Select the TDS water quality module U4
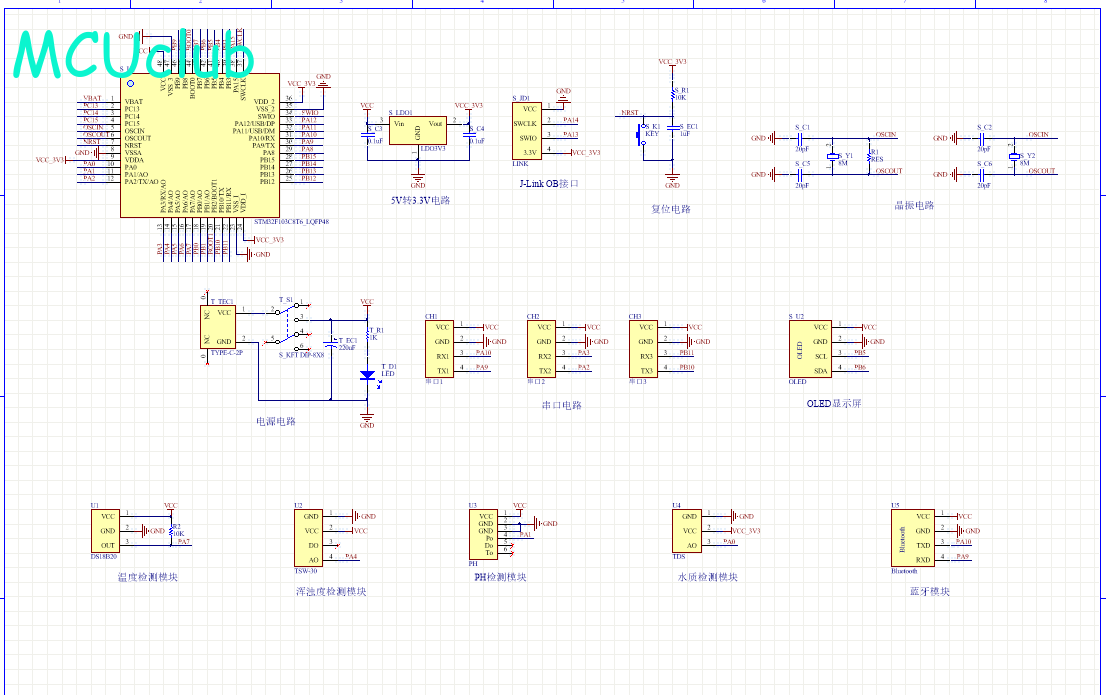Screen dimensions: 1106x695 tap(687, 529)
